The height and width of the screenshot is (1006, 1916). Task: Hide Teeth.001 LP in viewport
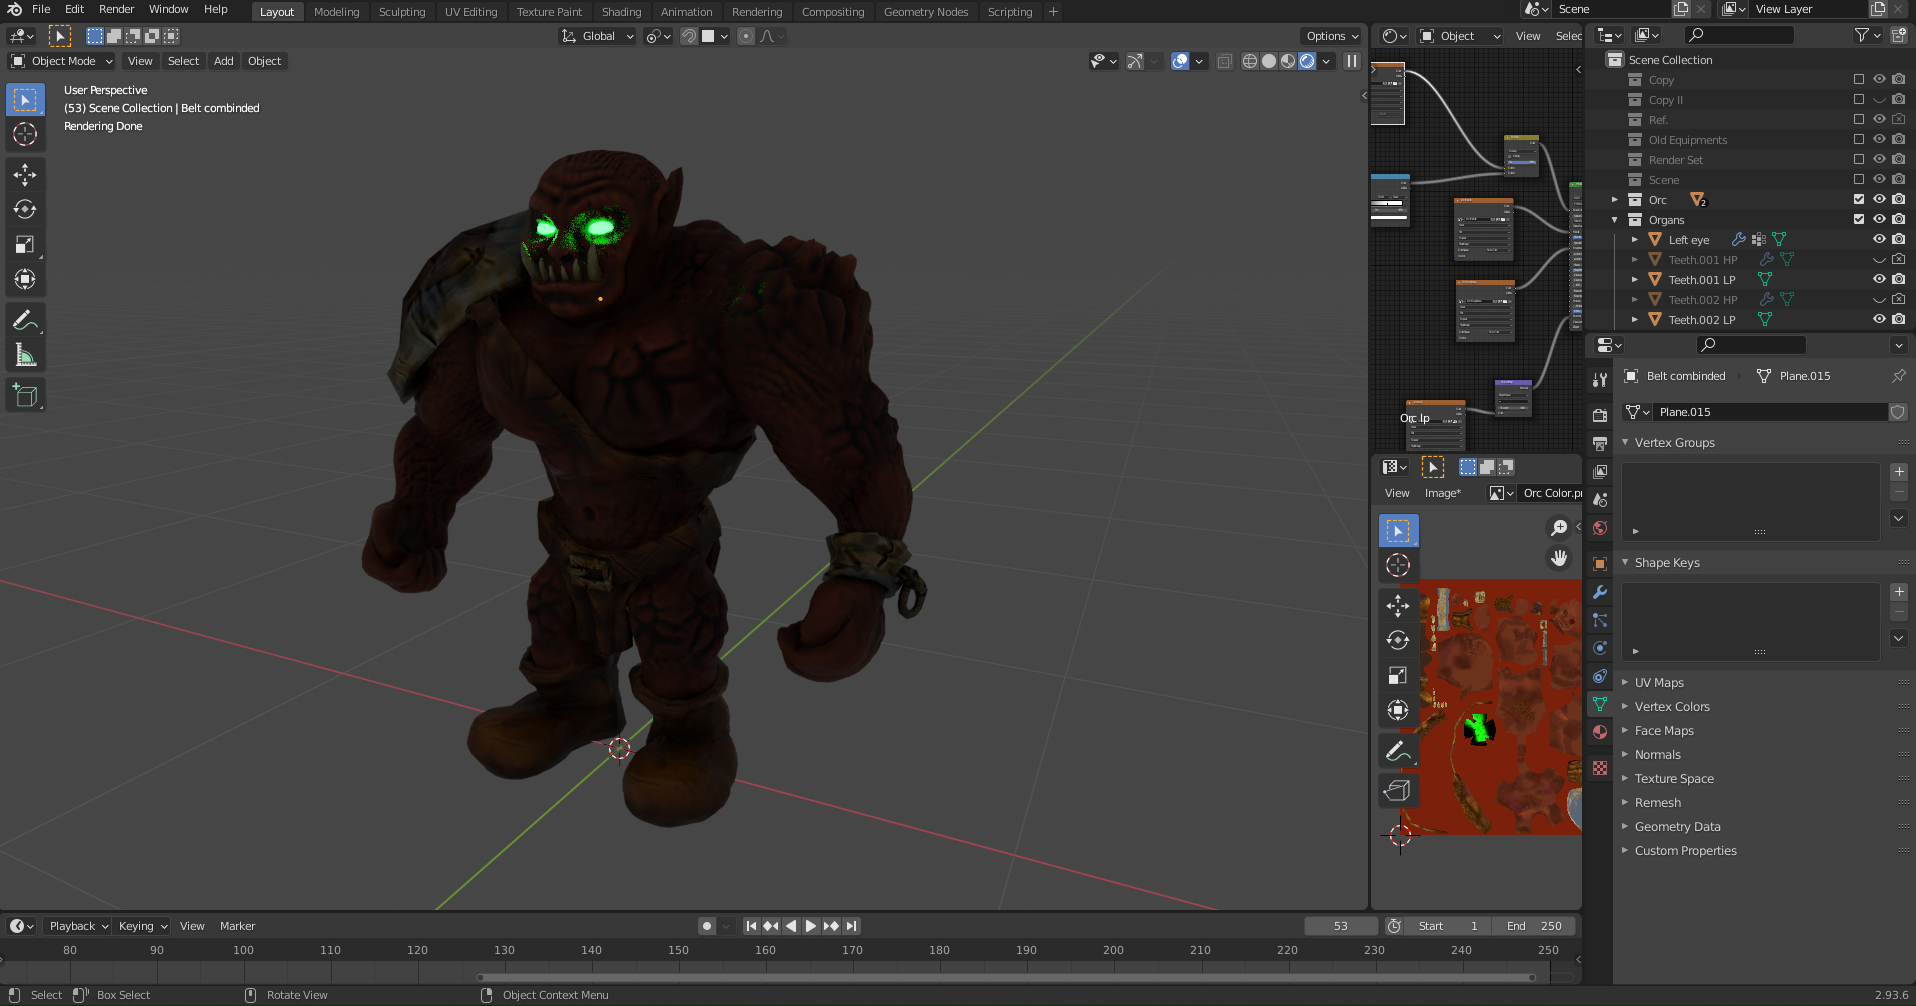[1879, 280]
